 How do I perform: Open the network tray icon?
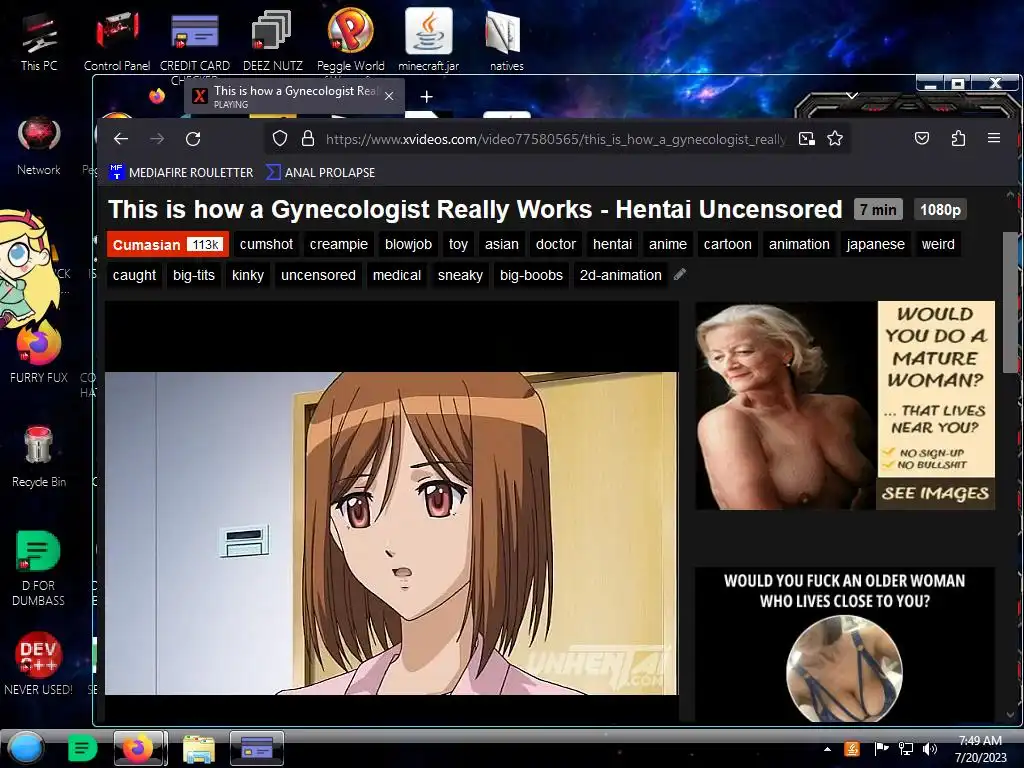(906, 749)
